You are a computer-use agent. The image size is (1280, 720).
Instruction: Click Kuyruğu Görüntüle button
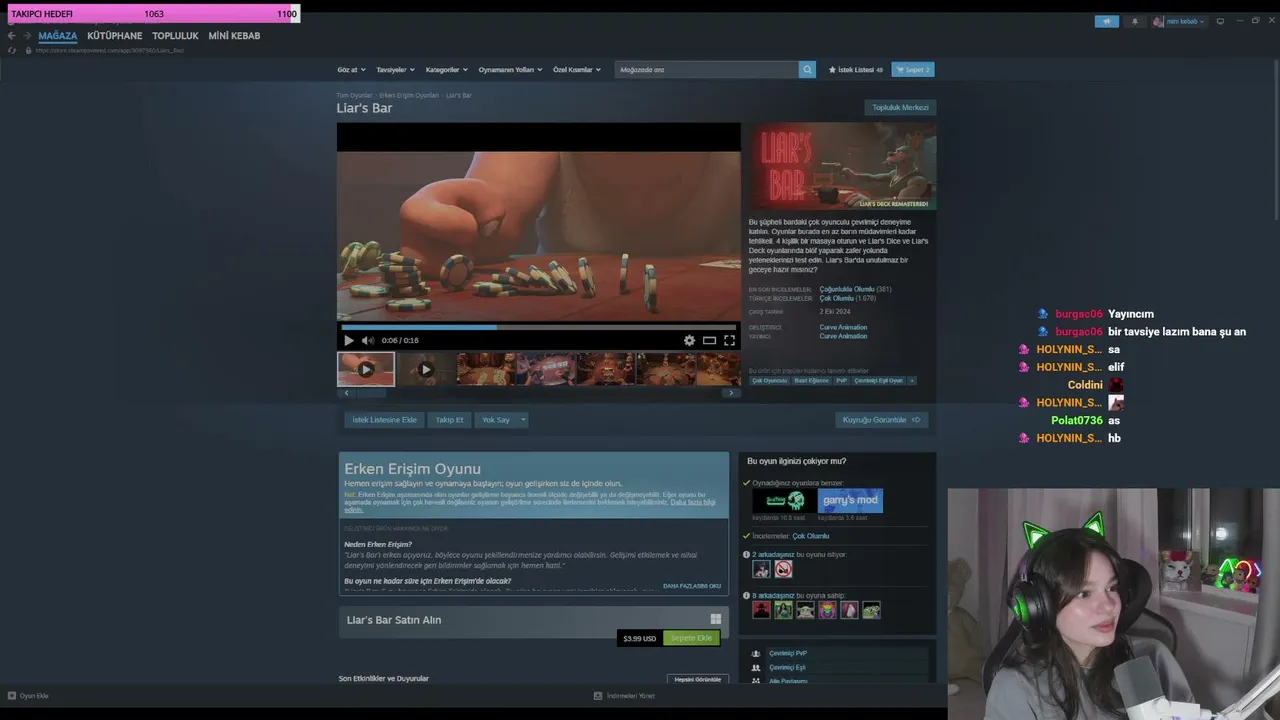pos(882,420)
